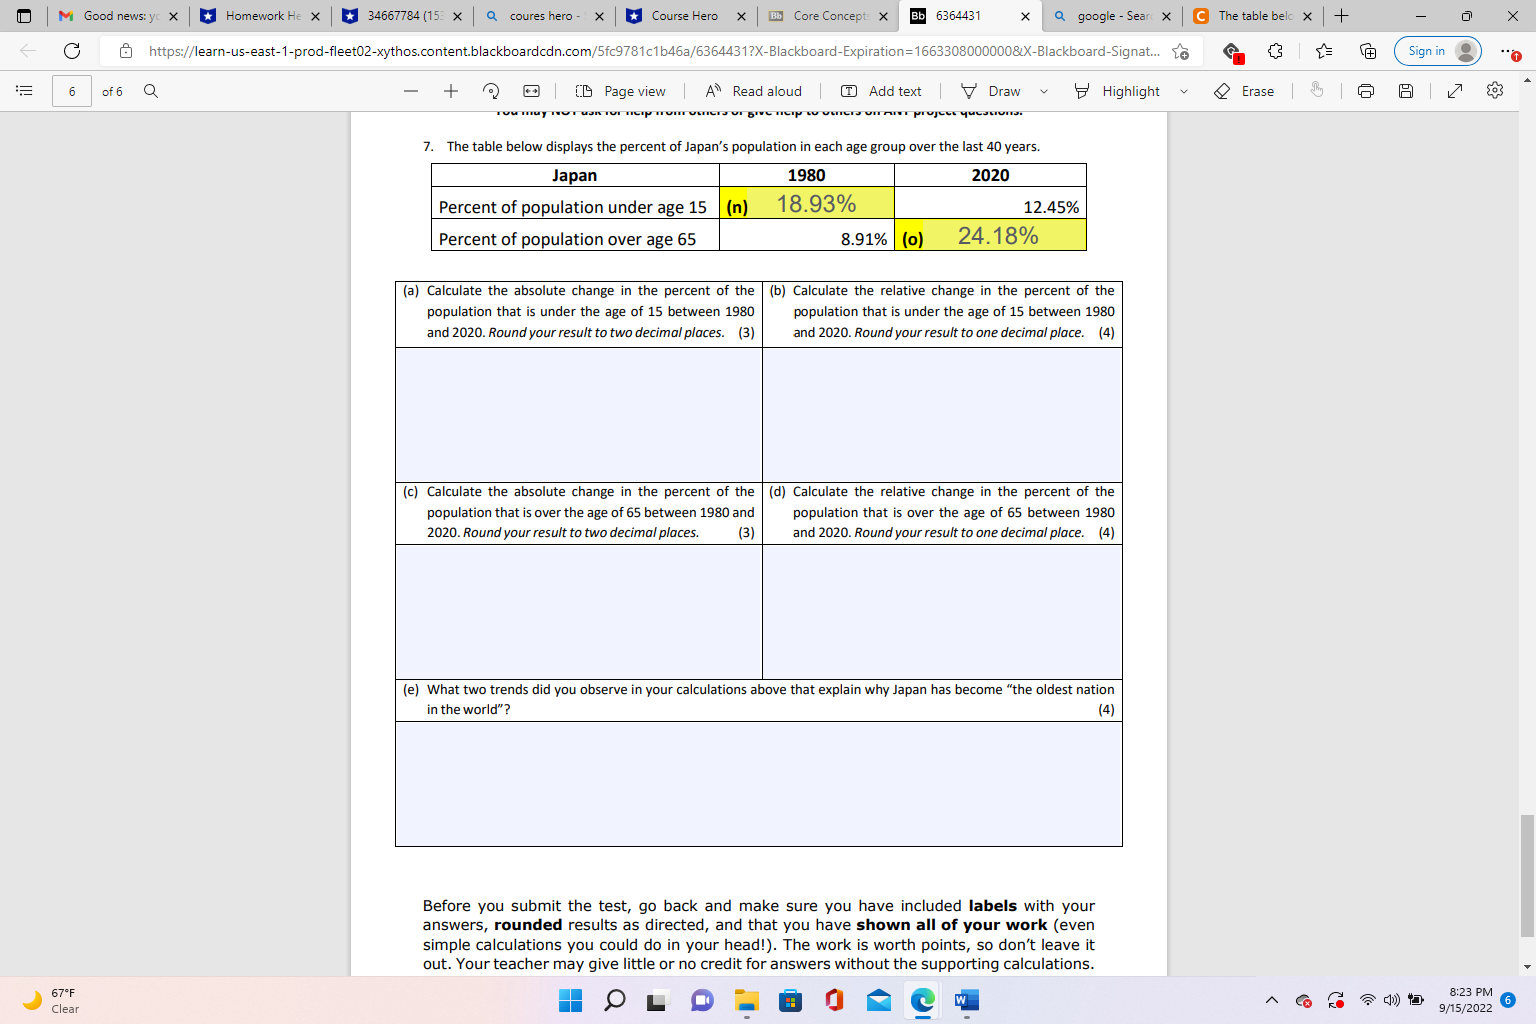1536x1024 pixels.
Task: Zoom in on the document
Action: [x=450, y=91]
